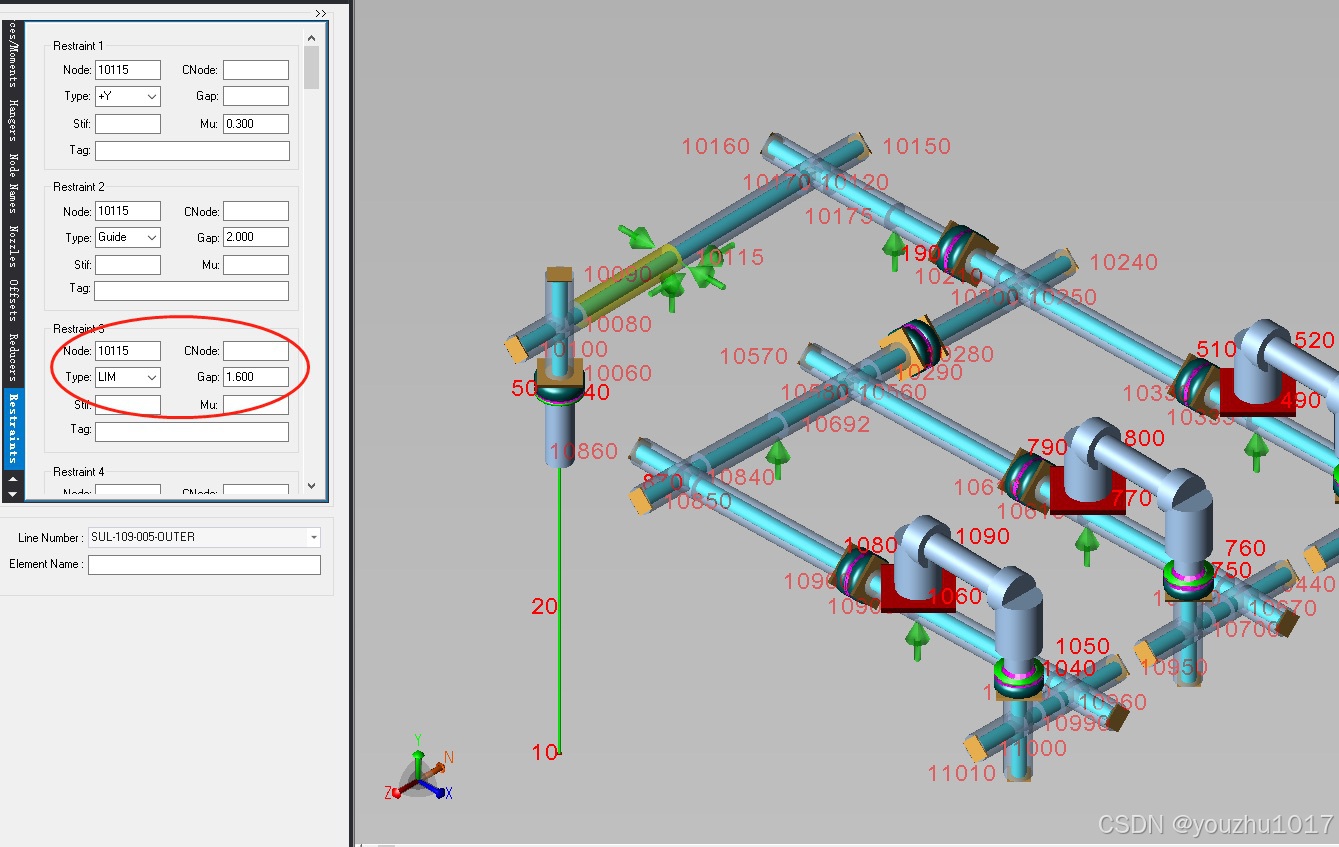Click the Restraint 1 Mu field showing 0.300
This screenshot has height=847, width=1339.
[x=255, y=124]
